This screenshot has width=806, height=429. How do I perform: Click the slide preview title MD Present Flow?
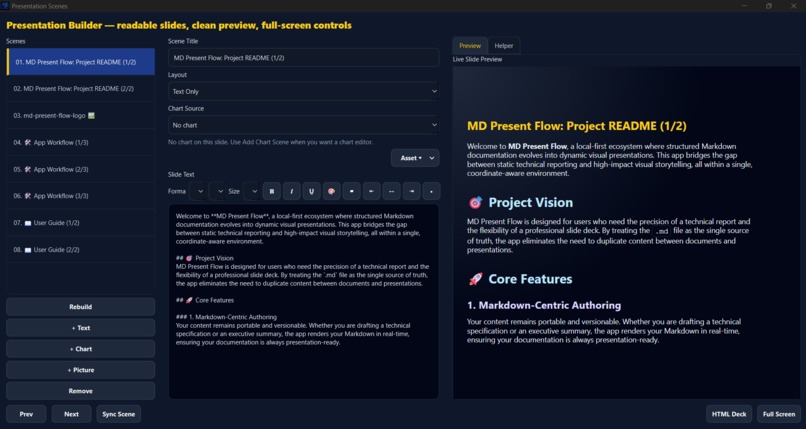pyautogui.click(x=577, y=126)
